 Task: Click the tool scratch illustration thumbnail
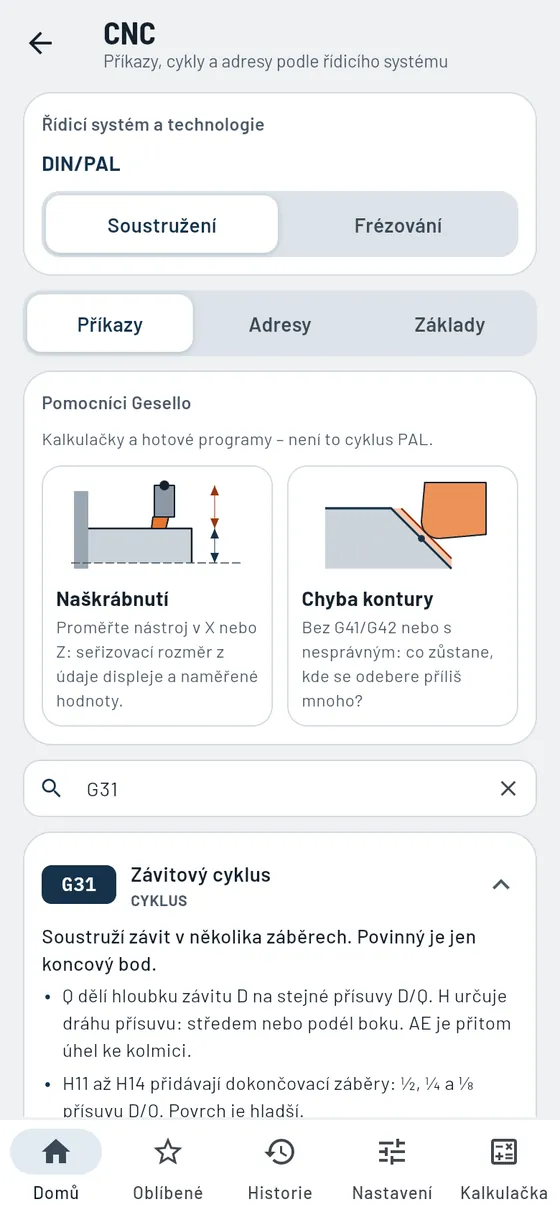(x=157, y=526)
